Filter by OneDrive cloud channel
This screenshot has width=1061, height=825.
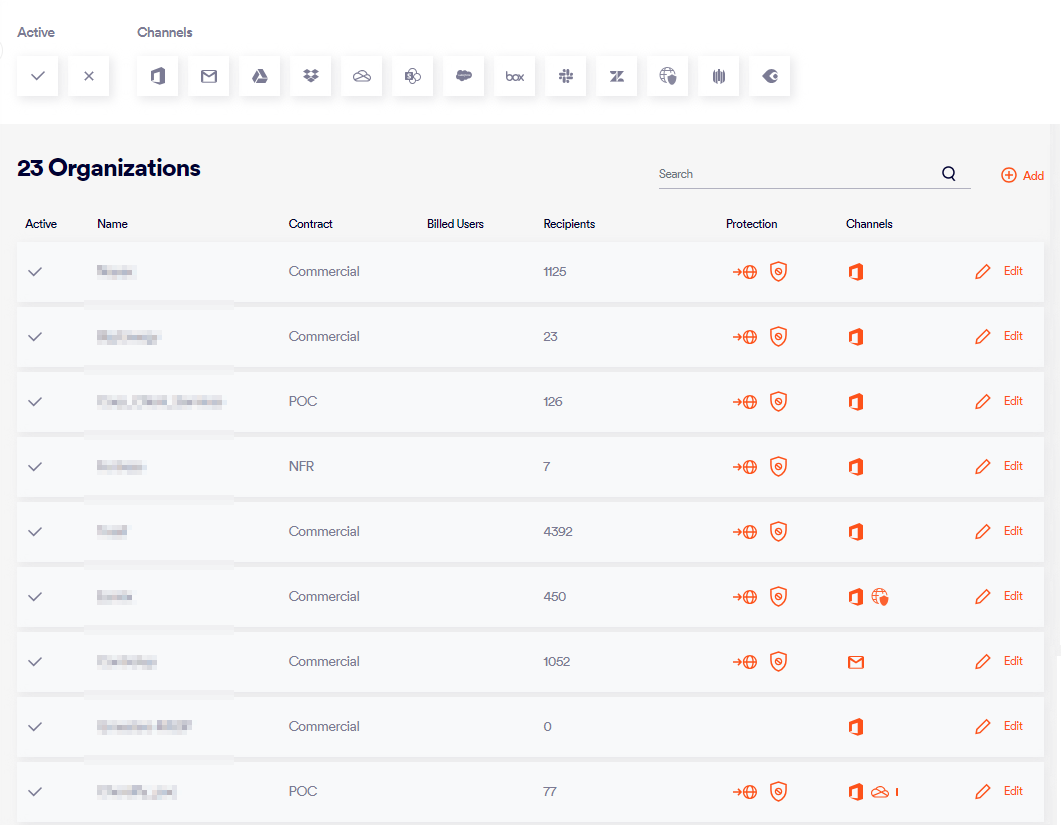pos(362,76)
